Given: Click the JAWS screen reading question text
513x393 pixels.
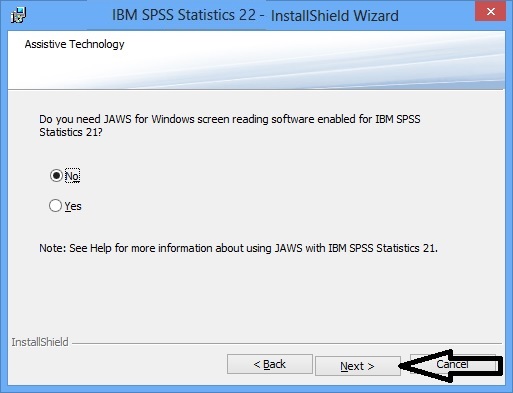Looking at the screenshot, I should point(230,126).
